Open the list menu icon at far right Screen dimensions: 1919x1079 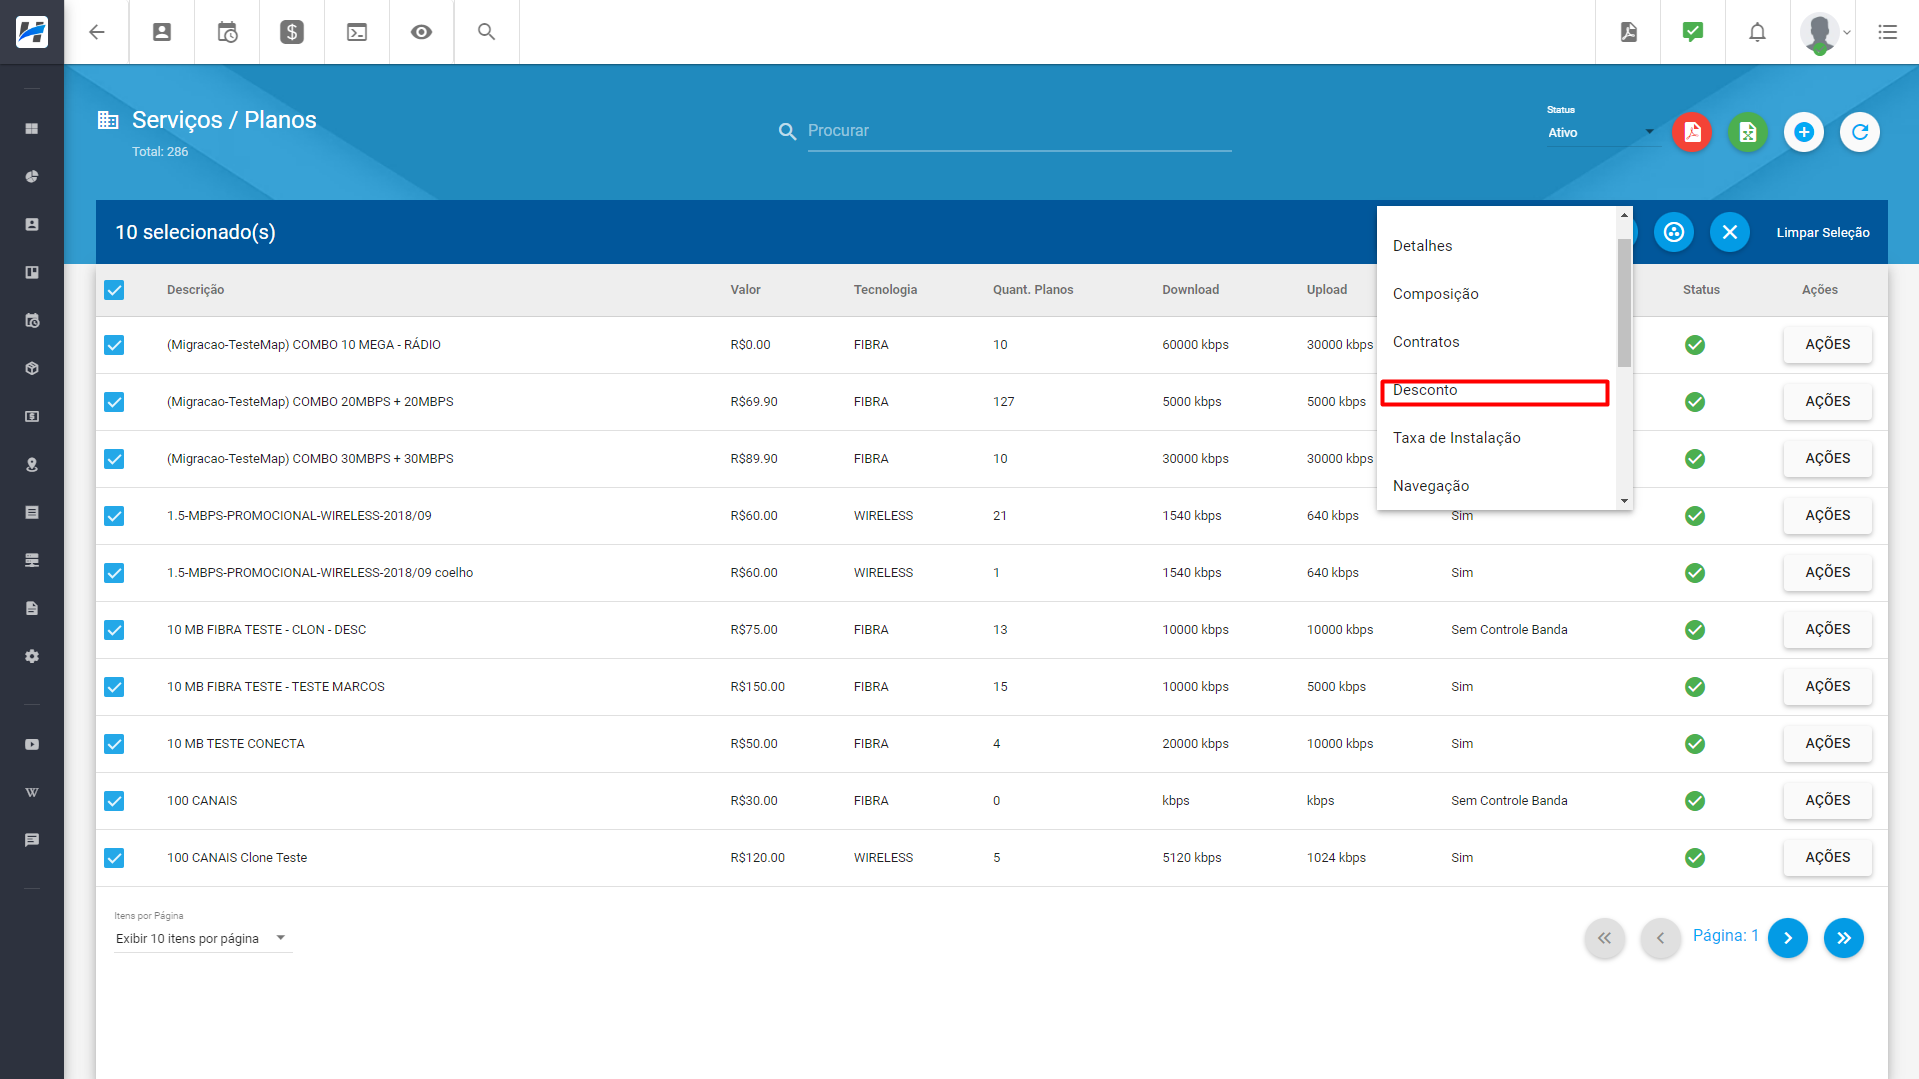pos(1887,32)
